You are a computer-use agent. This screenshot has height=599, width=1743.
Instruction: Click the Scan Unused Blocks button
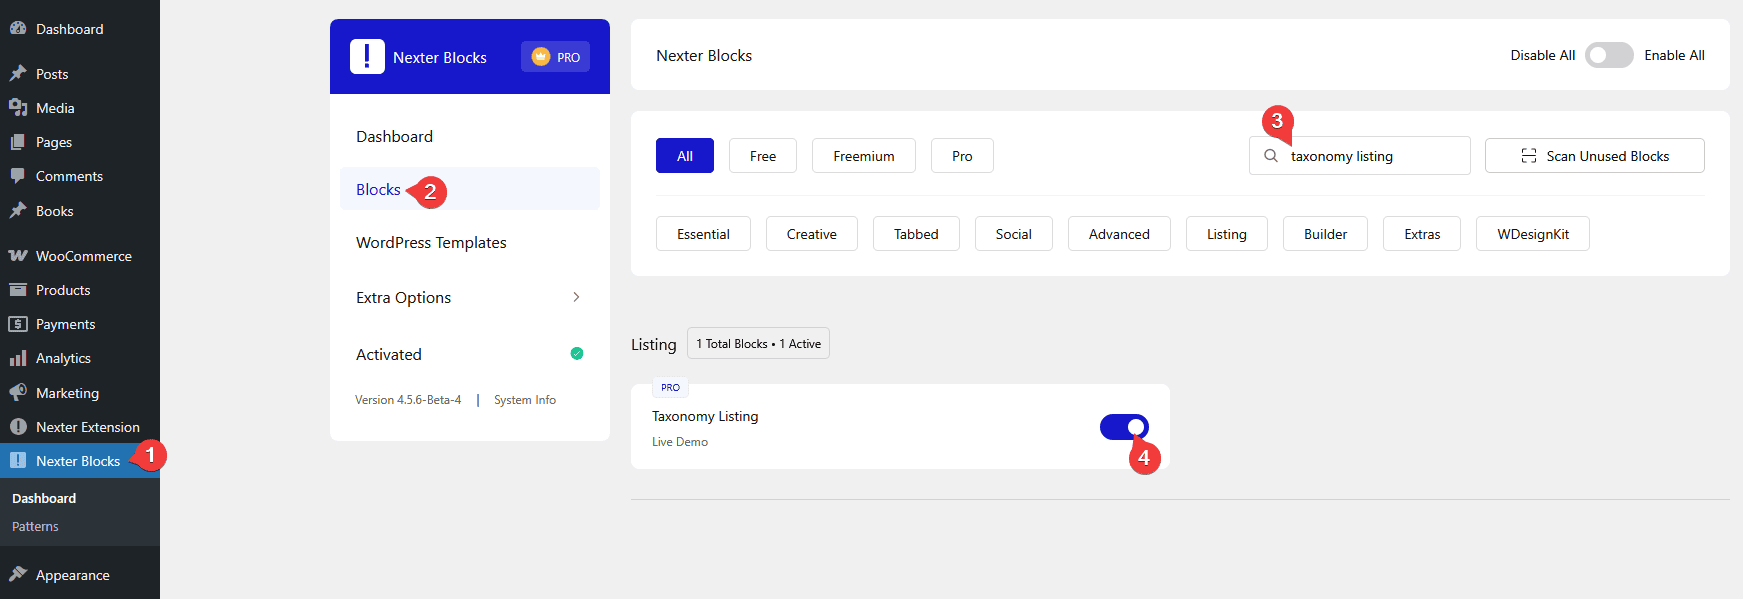[x=1595, y=156]
